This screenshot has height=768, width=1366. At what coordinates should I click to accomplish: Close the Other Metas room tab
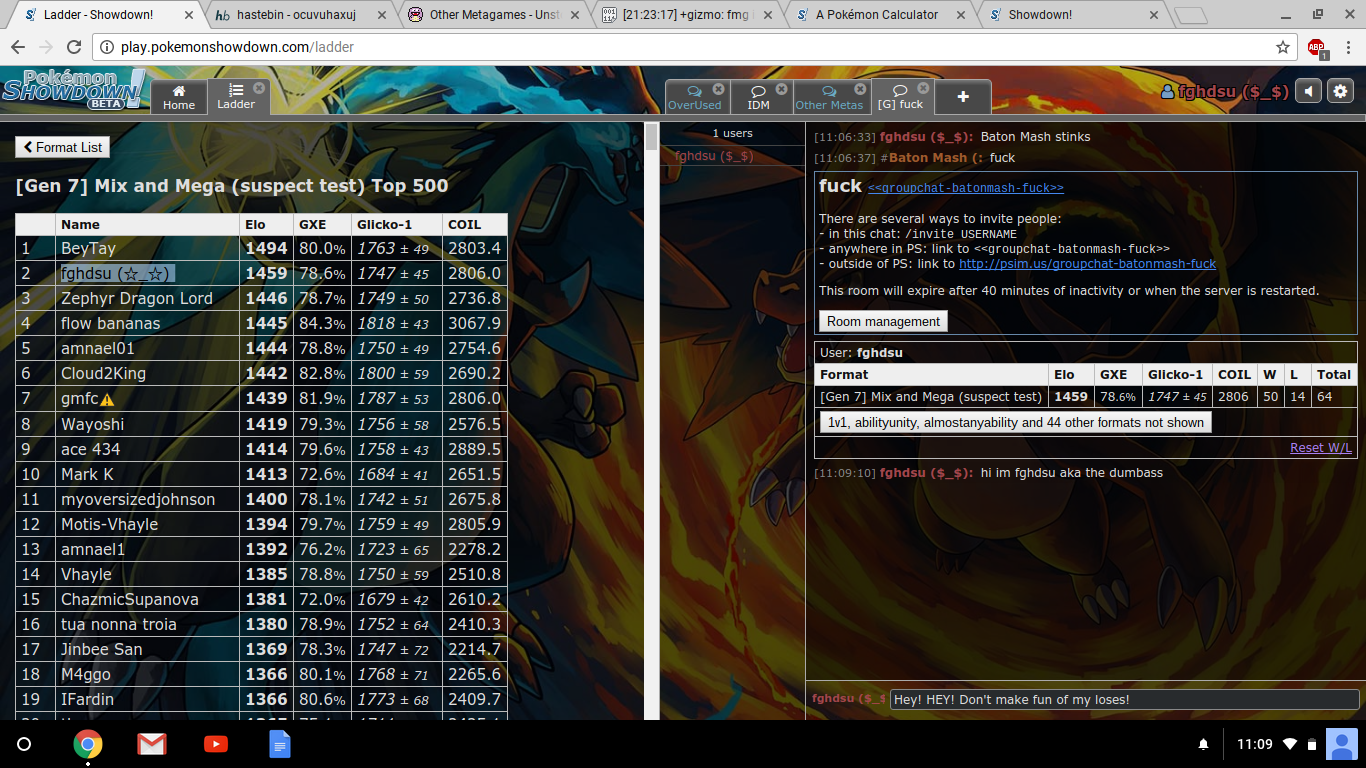(x=860, y=88)
